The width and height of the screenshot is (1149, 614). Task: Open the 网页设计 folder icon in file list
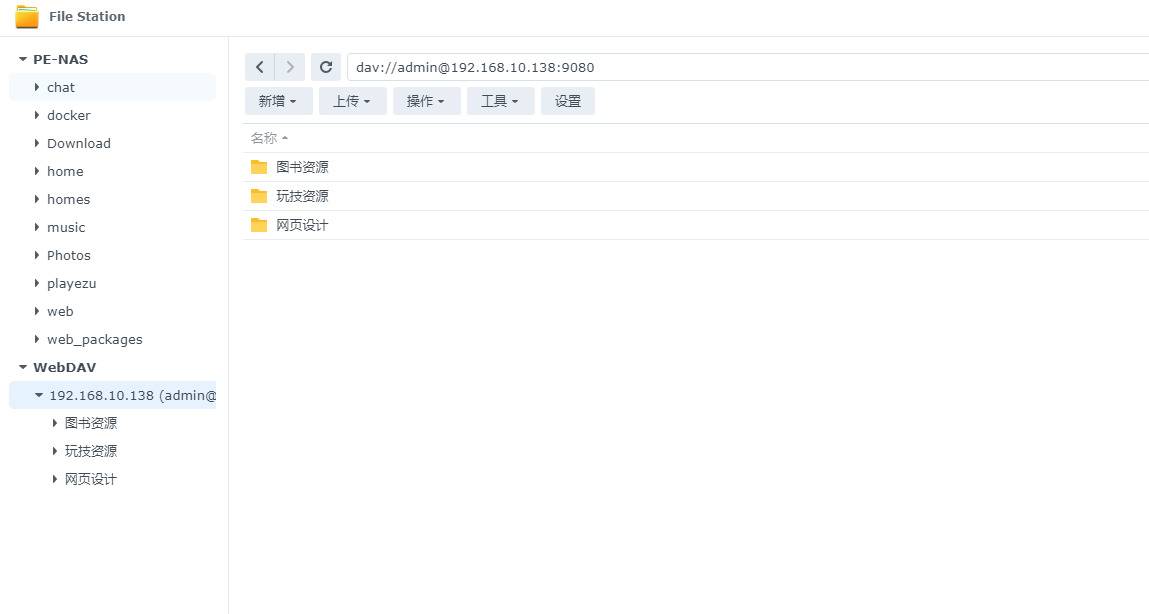pyautogui.click(x=258, y=224)
